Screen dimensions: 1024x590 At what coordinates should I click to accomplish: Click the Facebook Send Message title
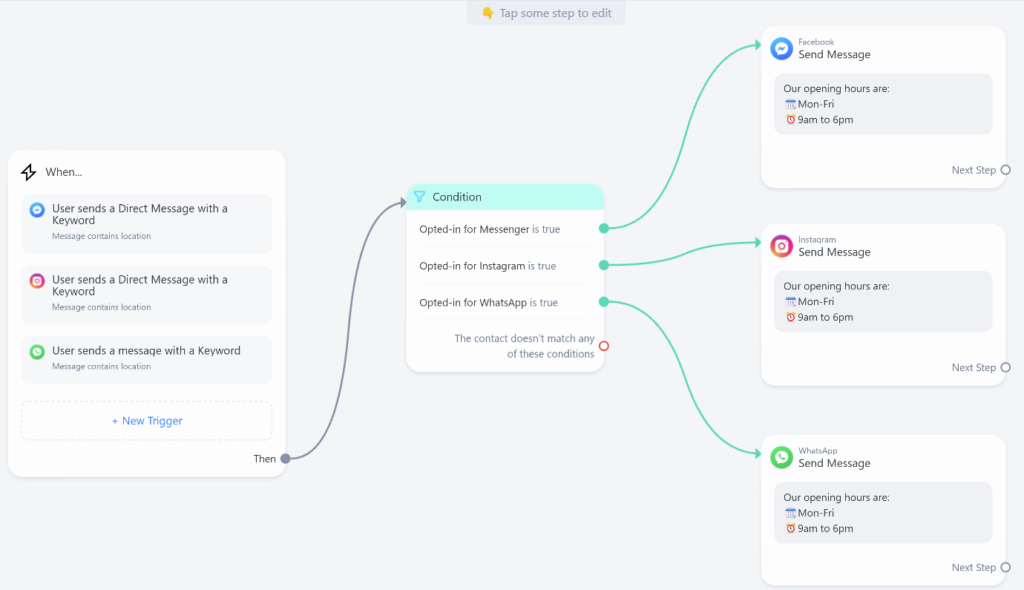pos(834,54)
